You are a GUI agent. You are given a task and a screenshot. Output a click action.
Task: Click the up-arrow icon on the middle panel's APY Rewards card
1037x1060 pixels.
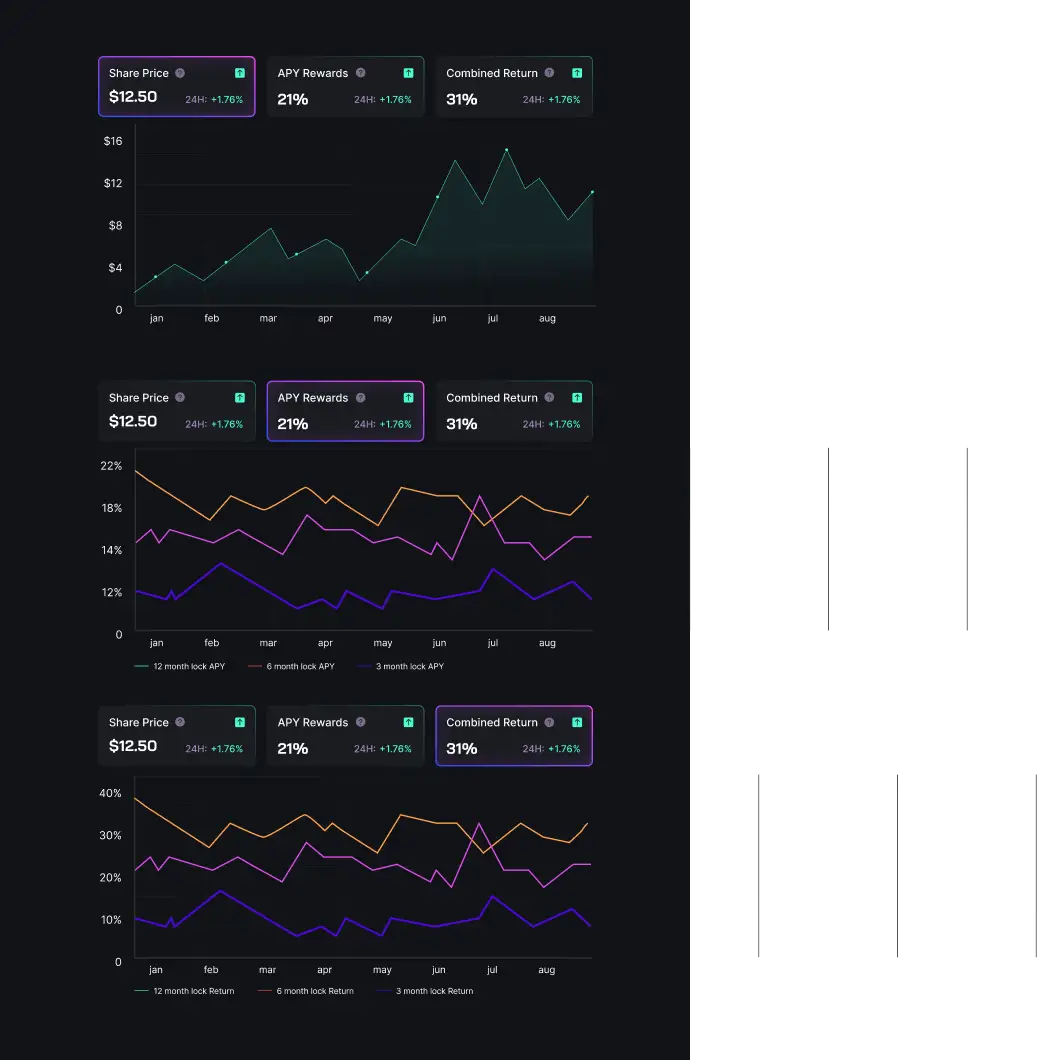408,398
